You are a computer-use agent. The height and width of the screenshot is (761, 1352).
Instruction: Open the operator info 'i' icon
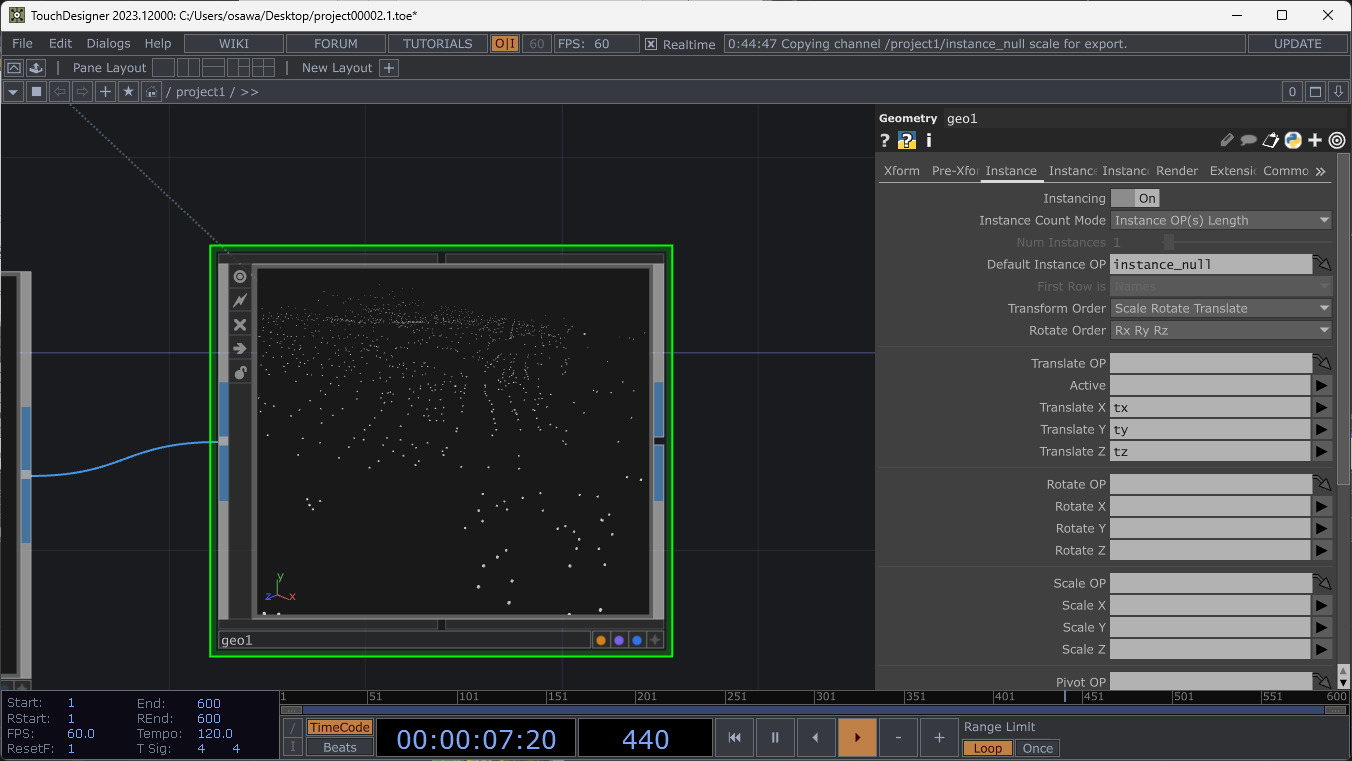tap(928, 141)
